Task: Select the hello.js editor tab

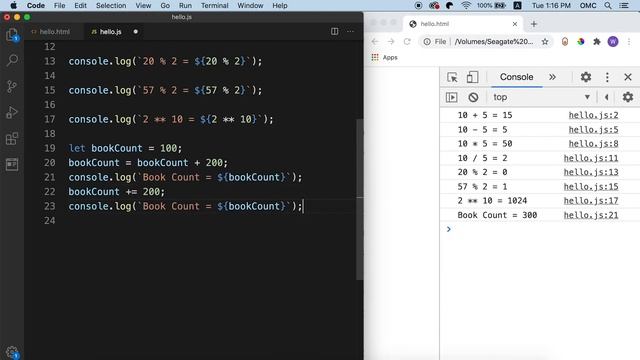Action: click(110, 32)
